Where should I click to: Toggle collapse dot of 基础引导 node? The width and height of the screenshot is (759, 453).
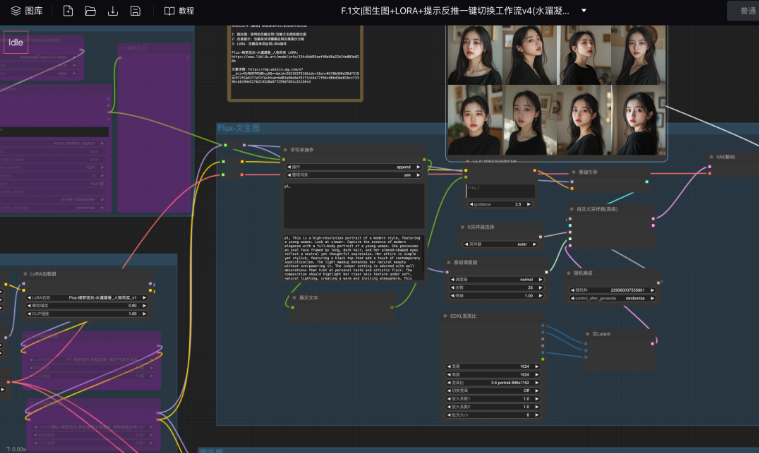pyautogui.click(x=574, y=172)
